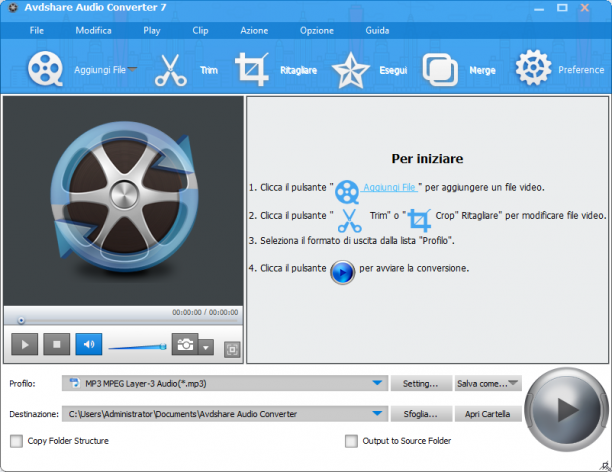Open the Opzione menu
Screen dimensions: 612x472
pyautogui.click(x=317, y=30)
